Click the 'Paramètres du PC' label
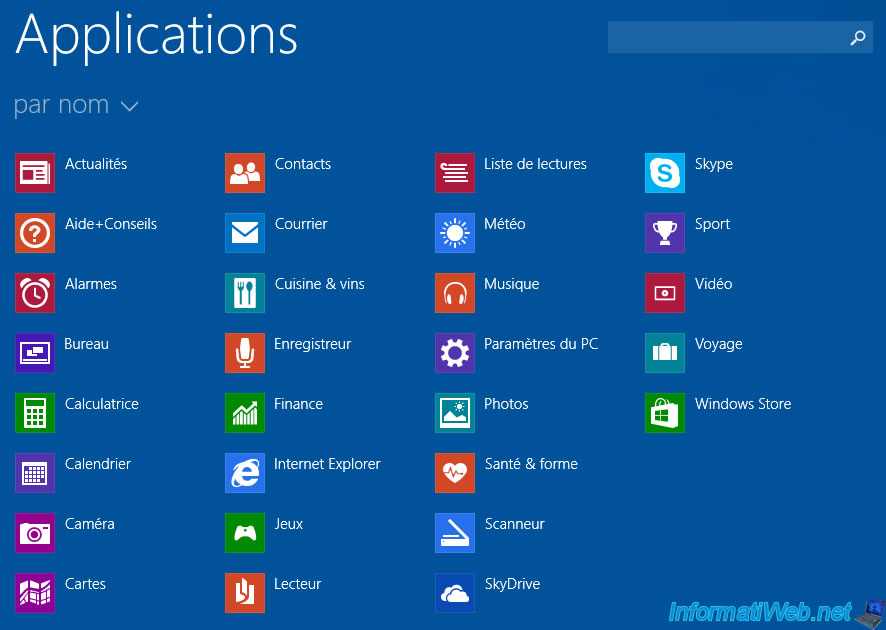Screen dimensions: 886x630 pyautogui.click(x=541, y=344)
